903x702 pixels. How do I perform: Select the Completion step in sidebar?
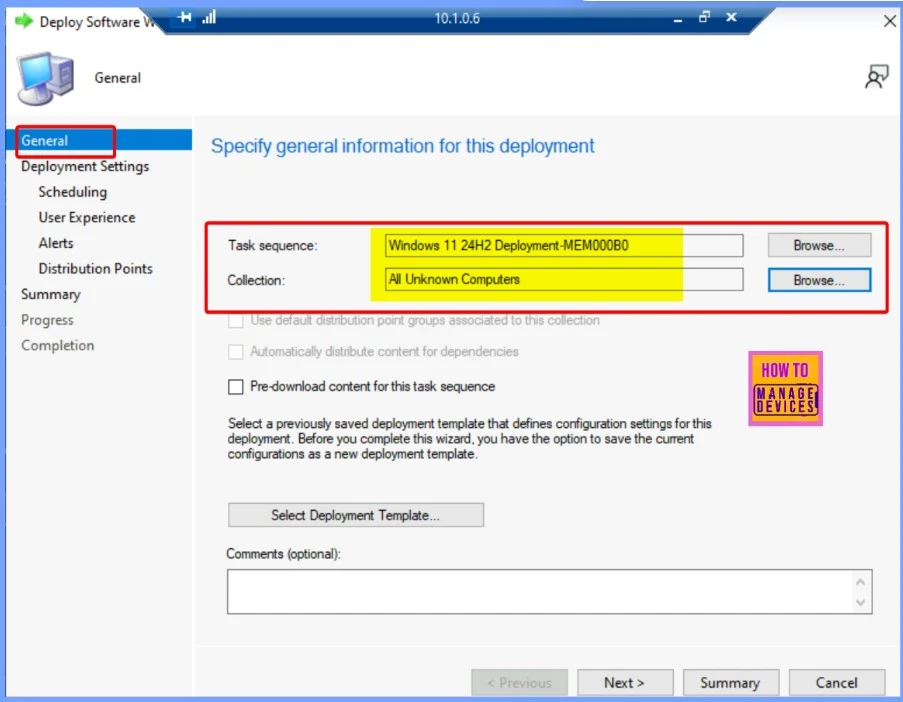pyautogui.click(x=58, y=346)
